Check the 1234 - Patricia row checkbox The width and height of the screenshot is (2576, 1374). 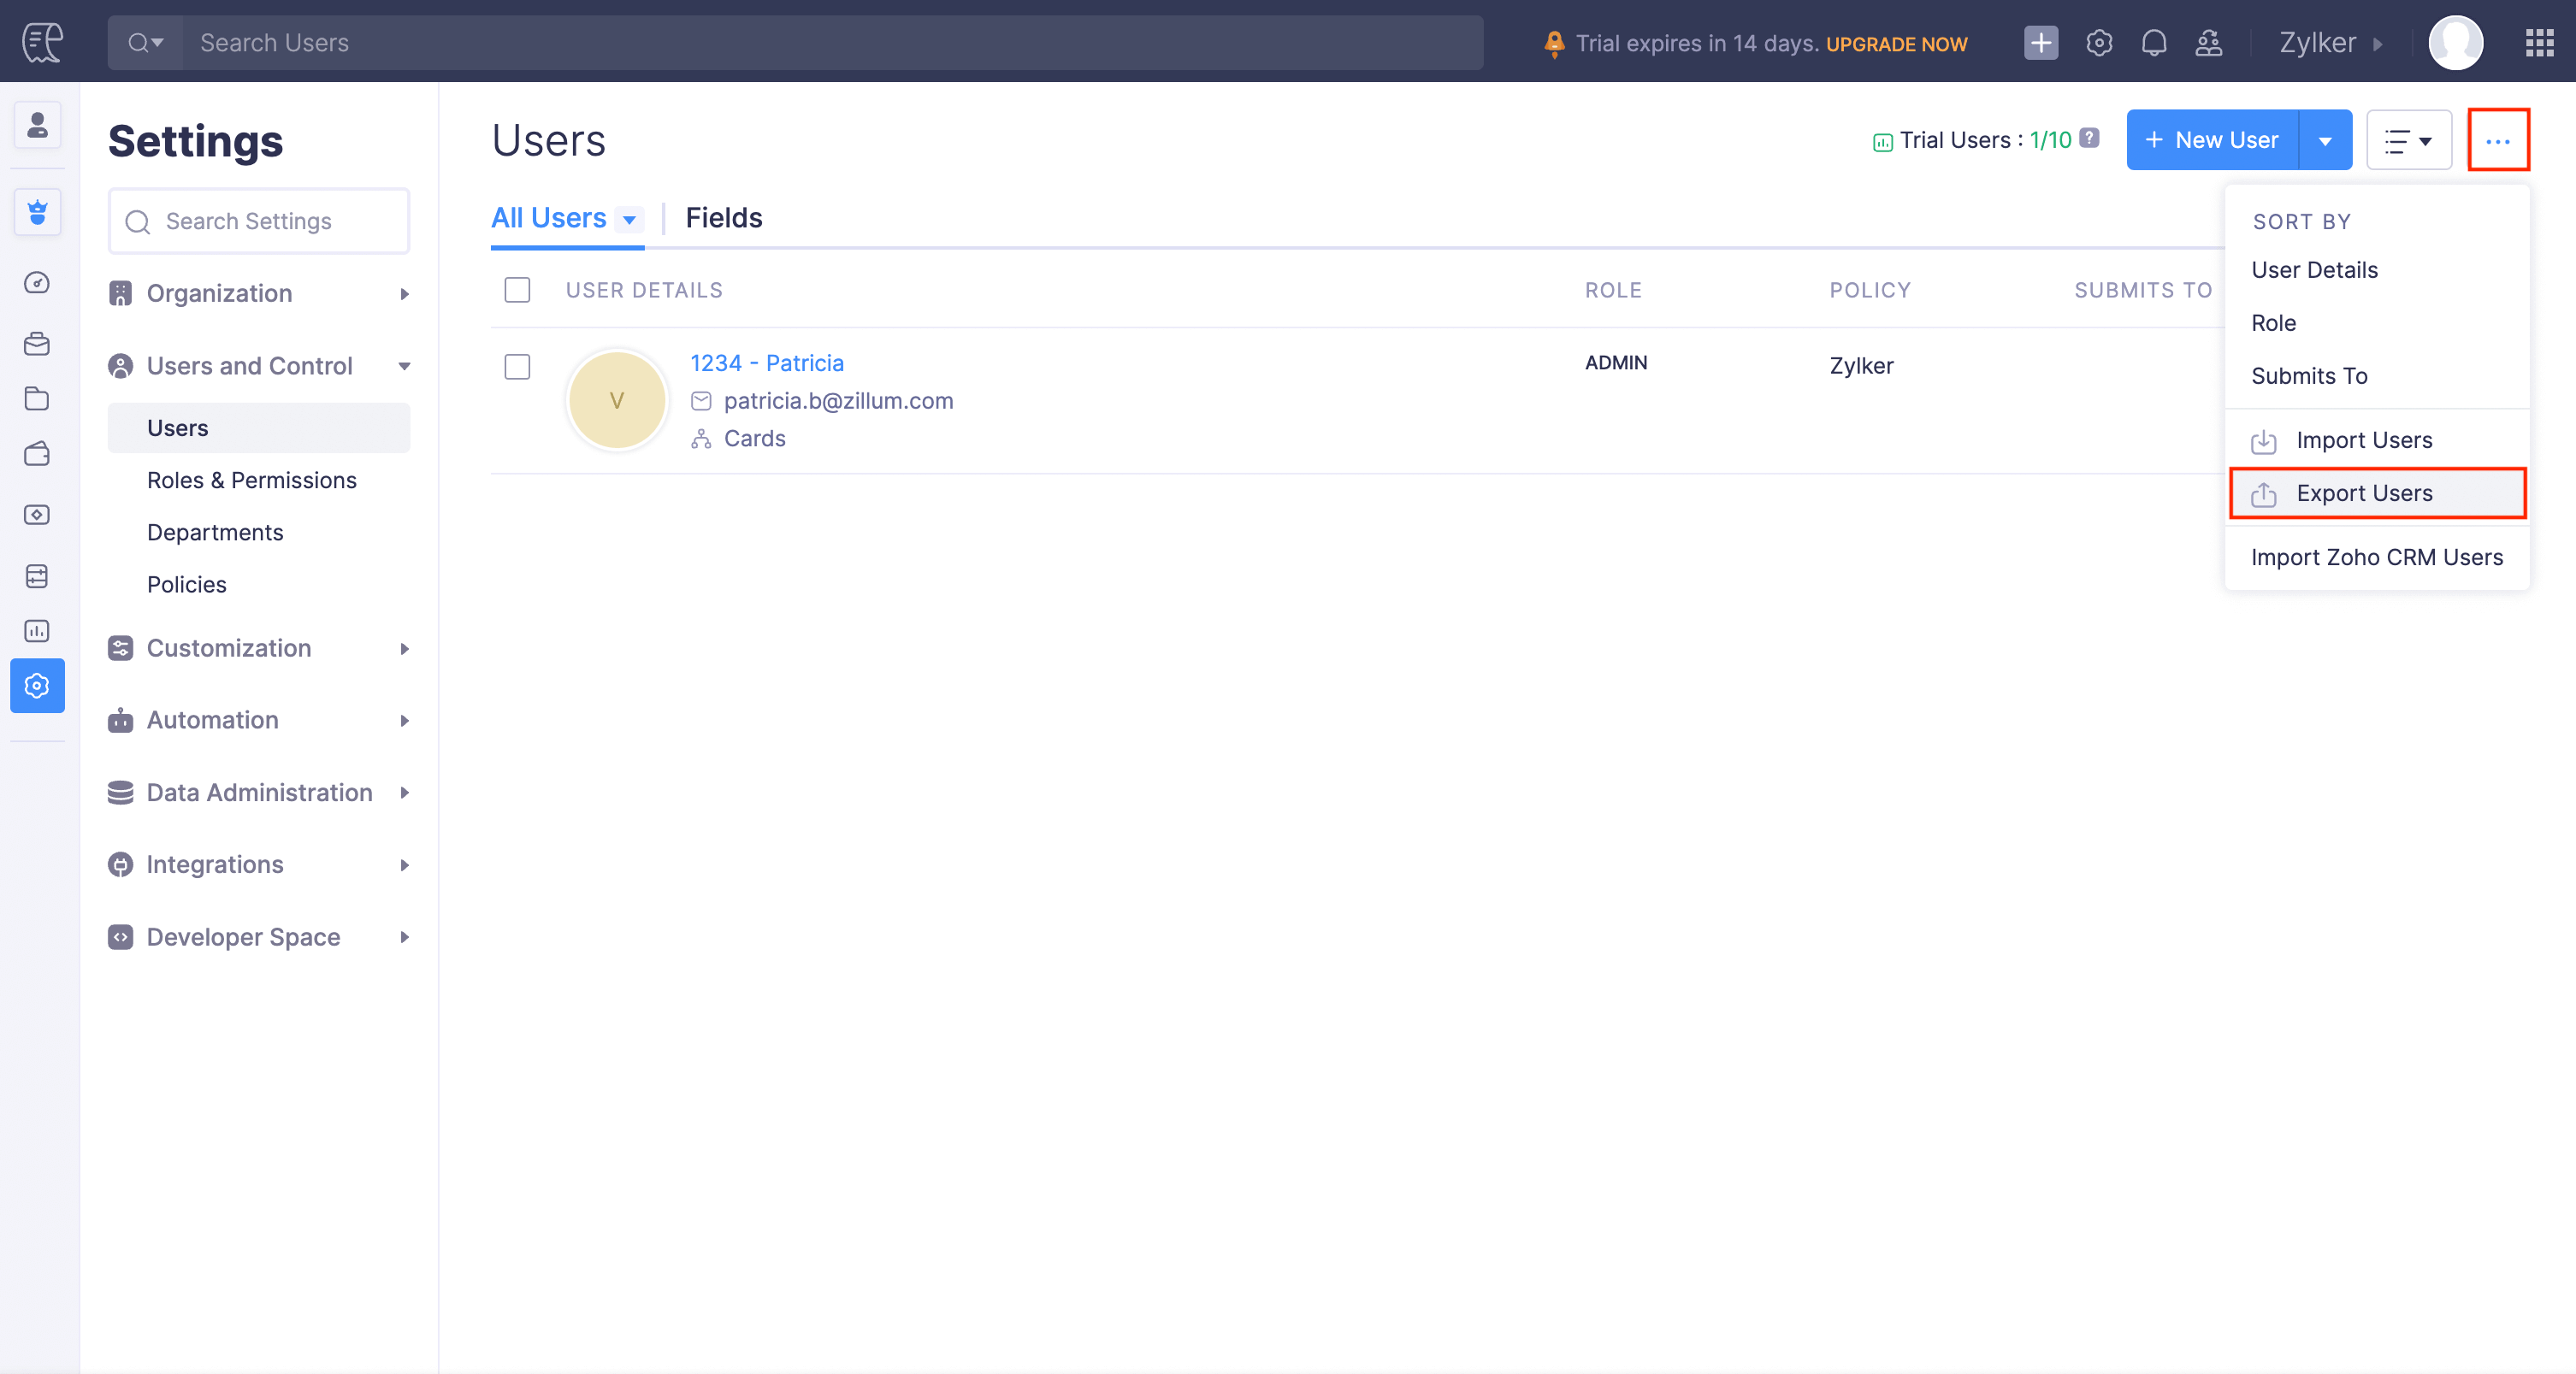(x=517, y=367)
